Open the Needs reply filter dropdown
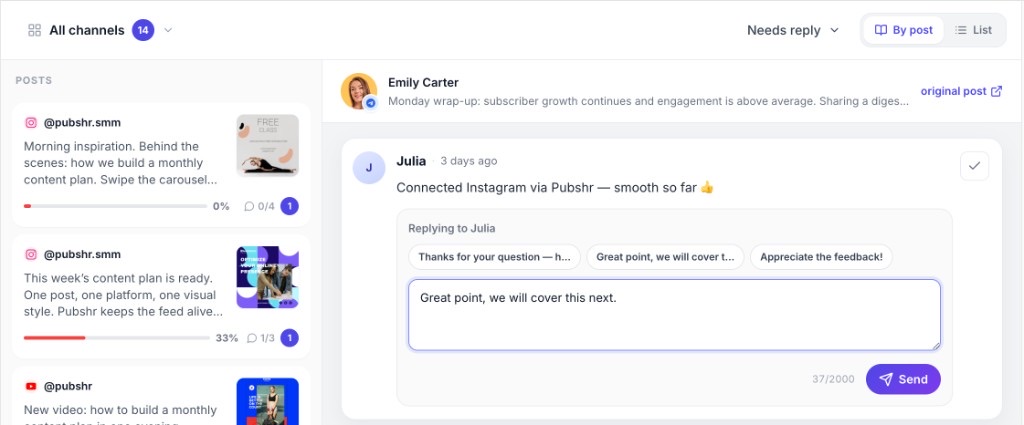The image size is (1024, 425). [793, 30]
